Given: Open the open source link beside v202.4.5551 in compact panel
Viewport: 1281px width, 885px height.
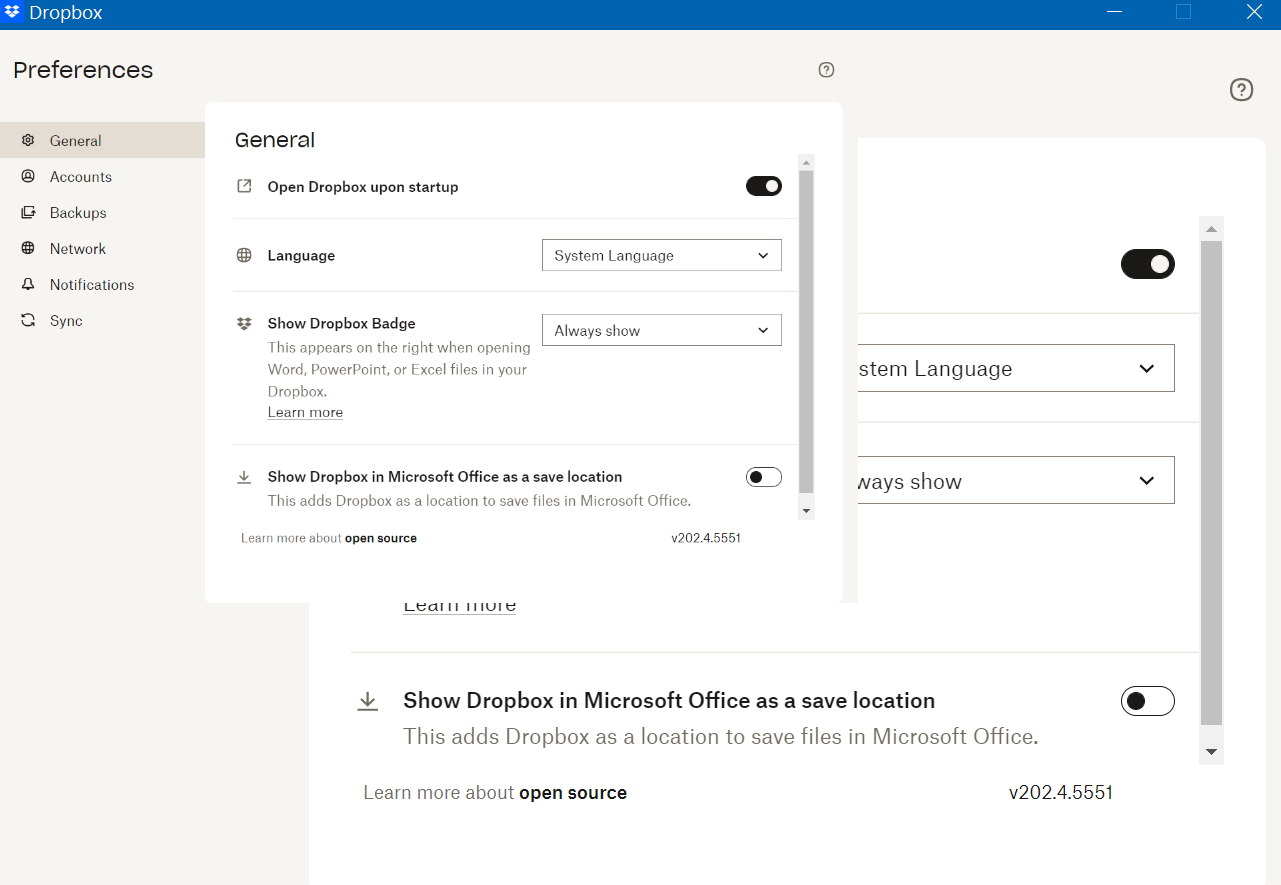Looking at the screenshot, I should 381,538.
